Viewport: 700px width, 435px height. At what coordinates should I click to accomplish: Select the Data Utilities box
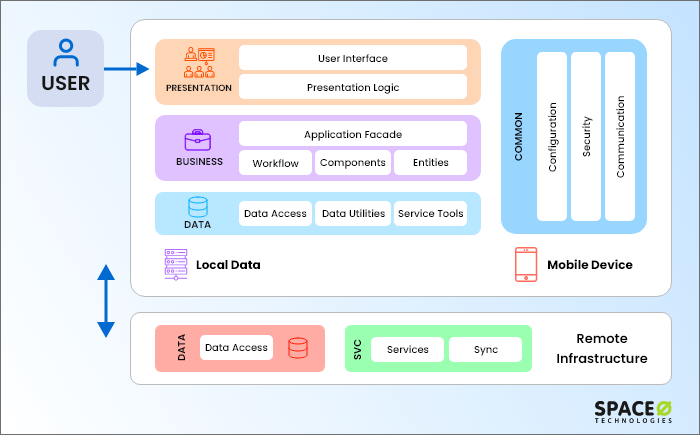[353, 213]
